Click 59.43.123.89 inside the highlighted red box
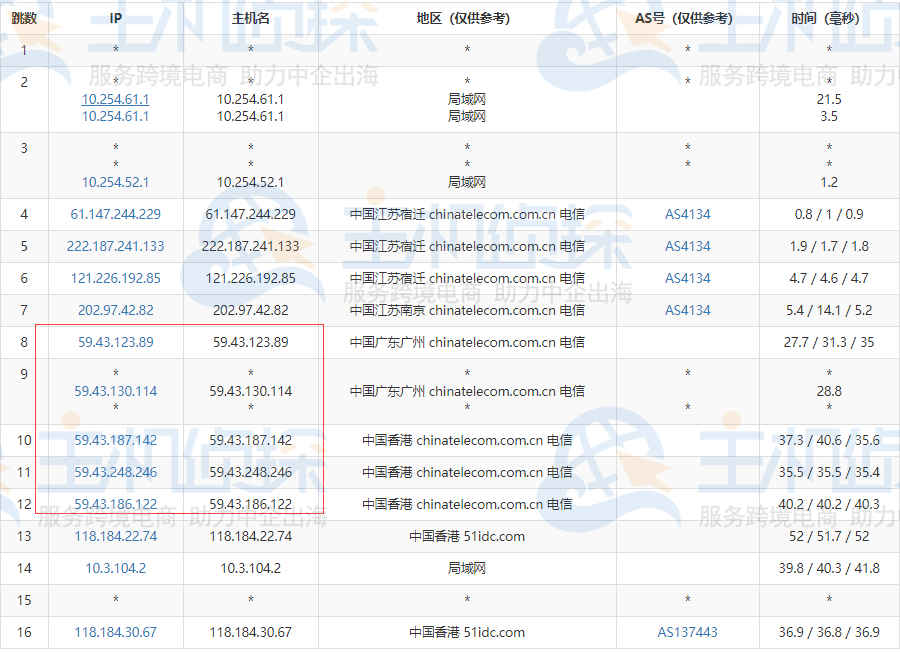The height and width of the screenshot is (653, 900). click(x=115, y=342)
